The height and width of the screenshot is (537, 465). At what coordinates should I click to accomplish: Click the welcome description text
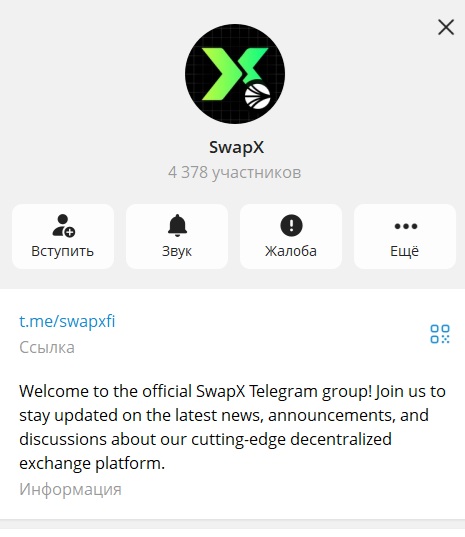coord(232,427)
